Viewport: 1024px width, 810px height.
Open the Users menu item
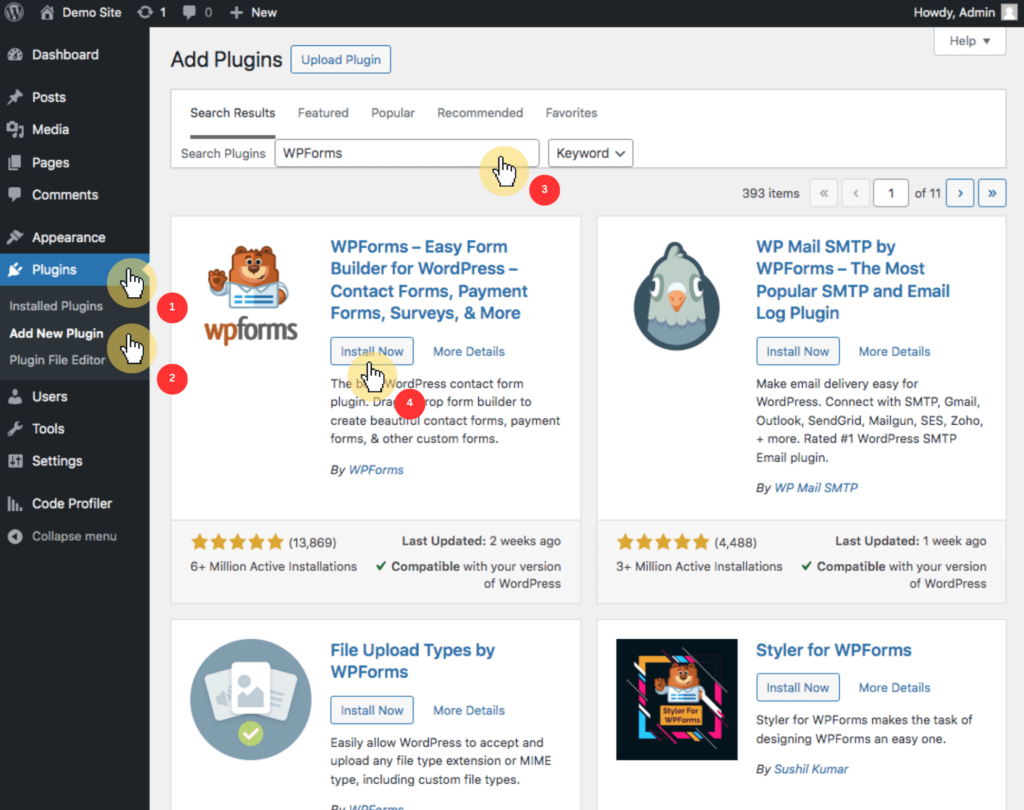(50, 397)
